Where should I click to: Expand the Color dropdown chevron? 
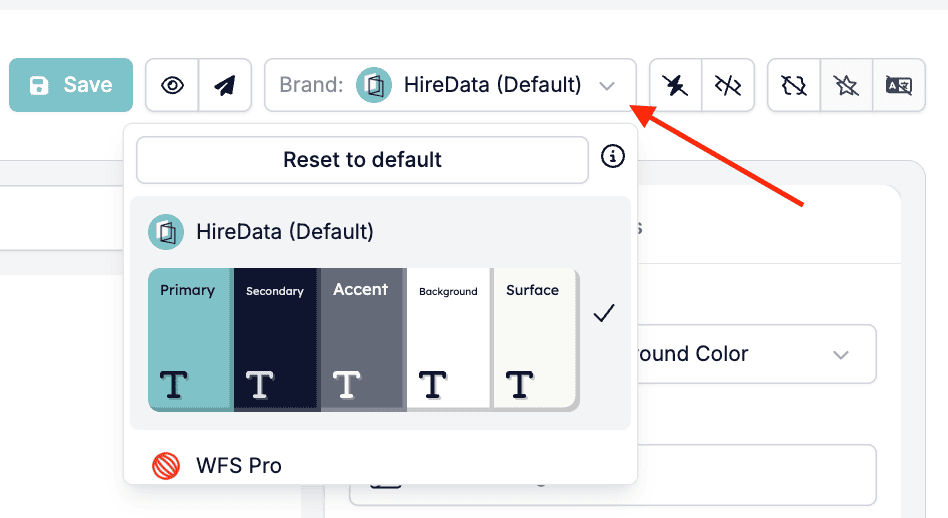point(841,355)
